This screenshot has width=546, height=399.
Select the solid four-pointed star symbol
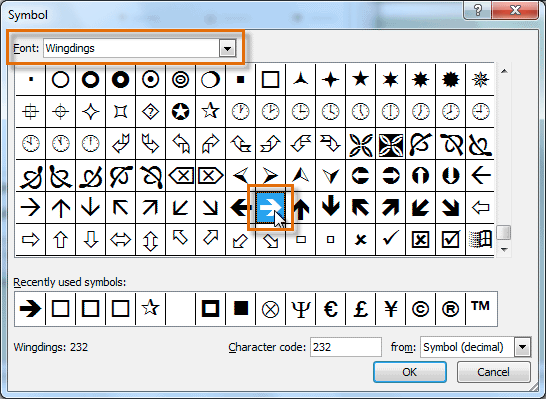click(x=330, y=80)
